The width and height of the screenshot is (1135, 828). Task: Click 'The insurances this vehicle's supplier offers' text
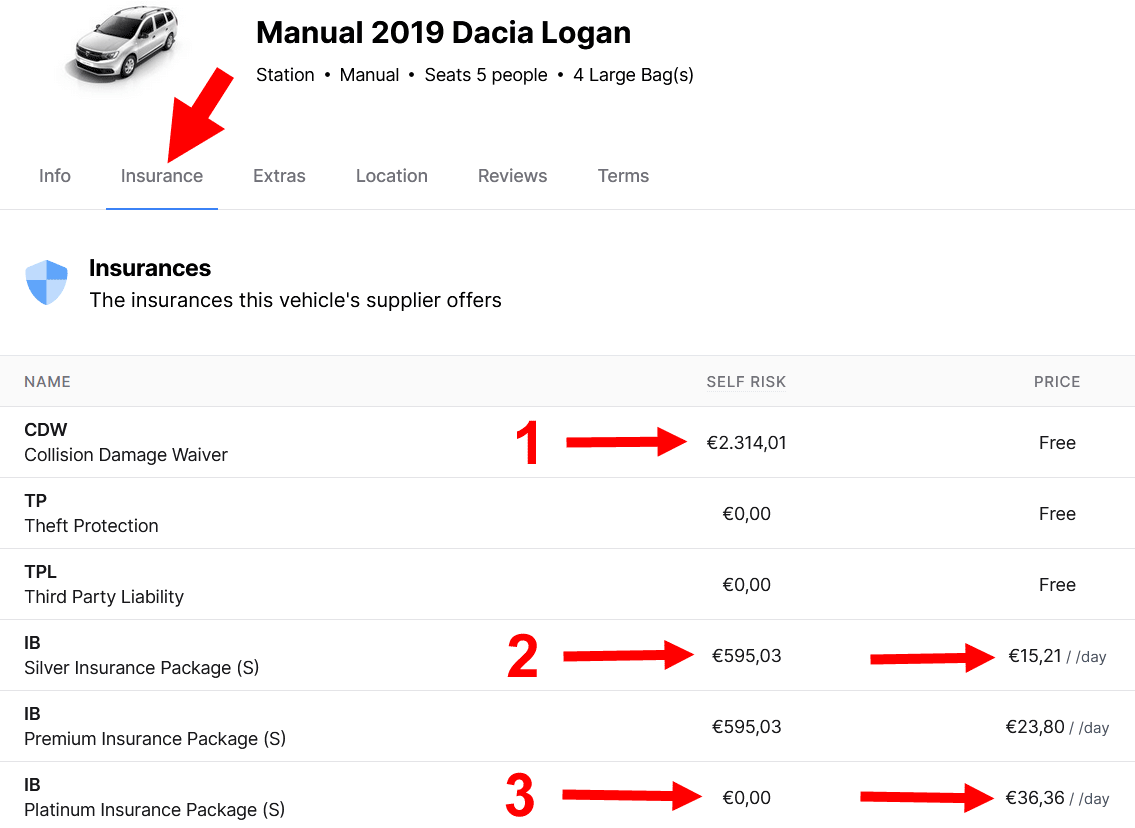coord(295,300)
